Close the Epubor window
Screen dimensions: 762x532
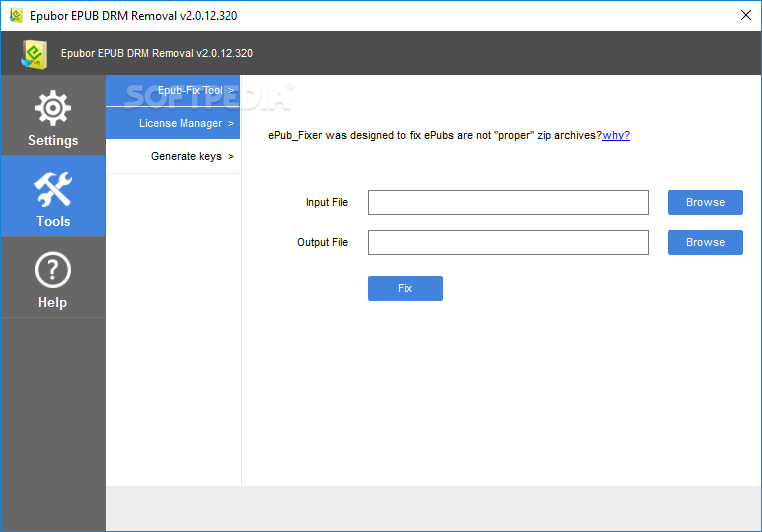pyautogui.click(x=745, y=15)
